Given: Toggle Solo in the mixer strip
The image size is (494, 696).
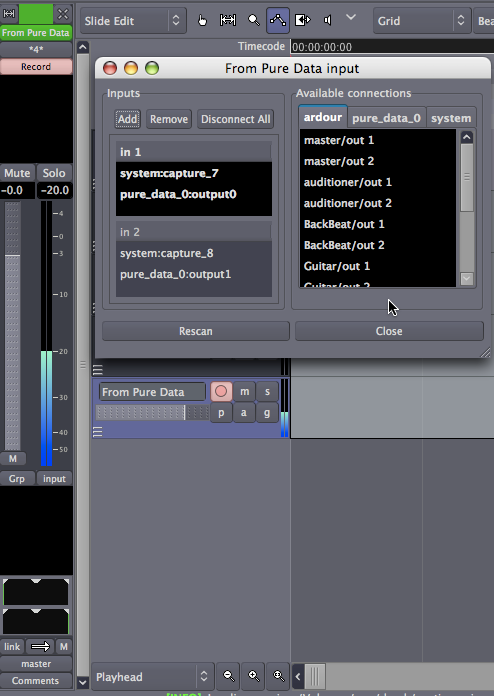Looking at the screenshot, I should (54, 173).
